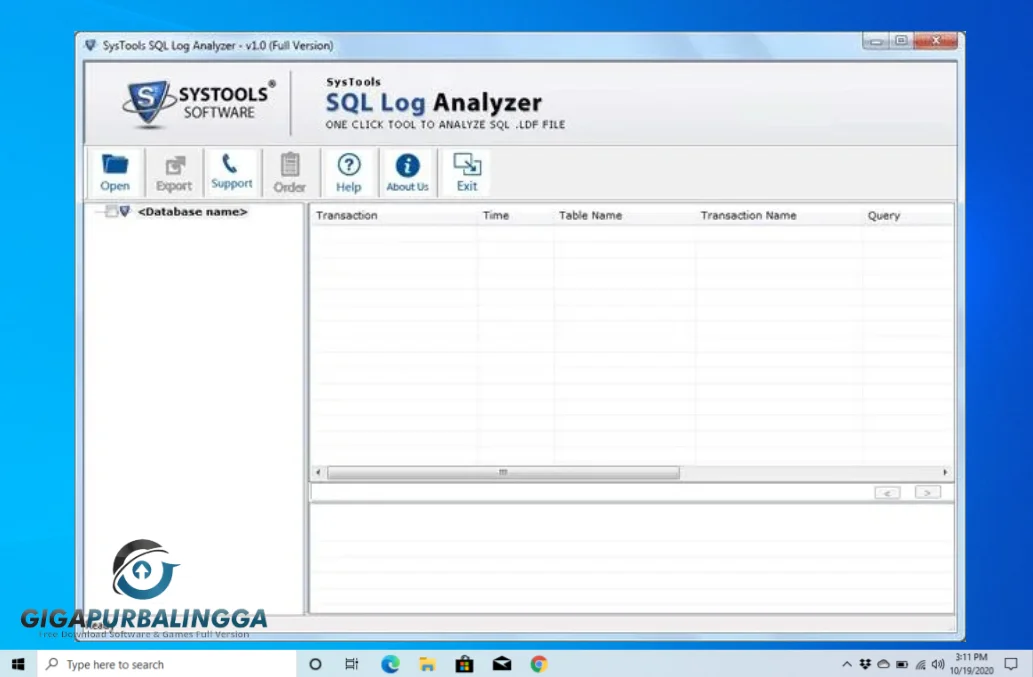The image size is (1033, 677).
Task: Open the notification center icon
Action: coord(1011,664)
